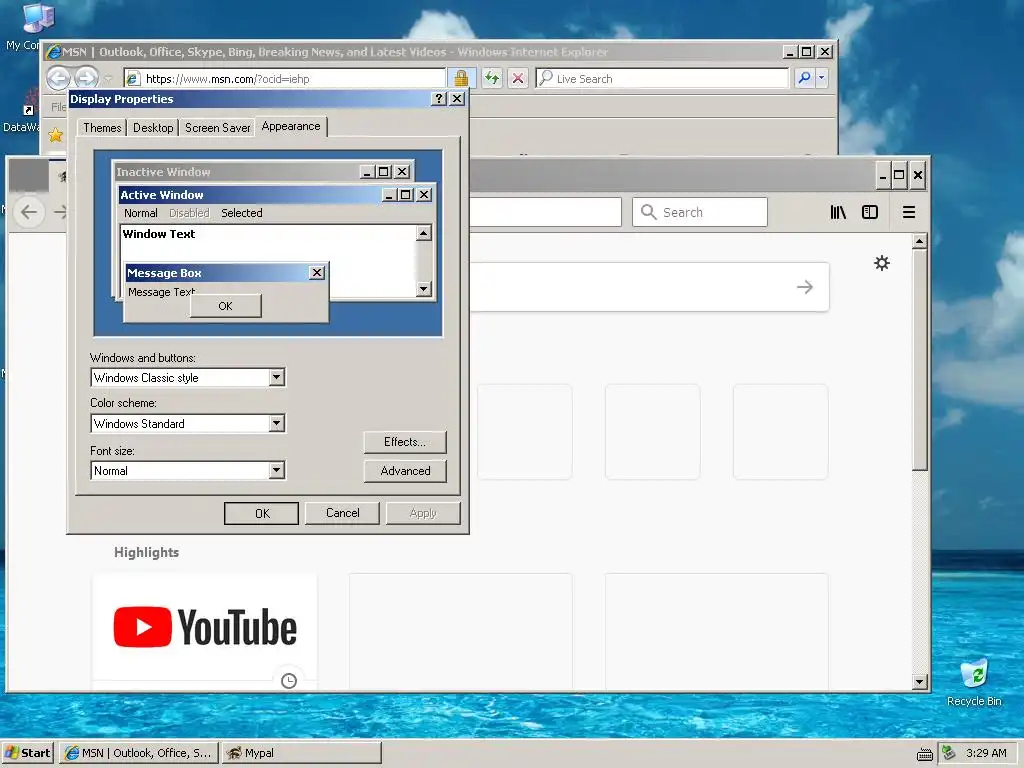The image size is (1024, 768).
Task: Switch to the Themes tab
Action: (102, 128)
